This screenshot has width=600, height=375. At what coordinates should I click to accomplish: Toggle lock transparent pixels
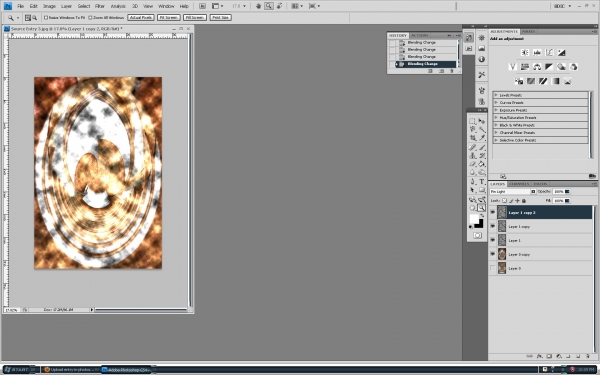[505, 201]
